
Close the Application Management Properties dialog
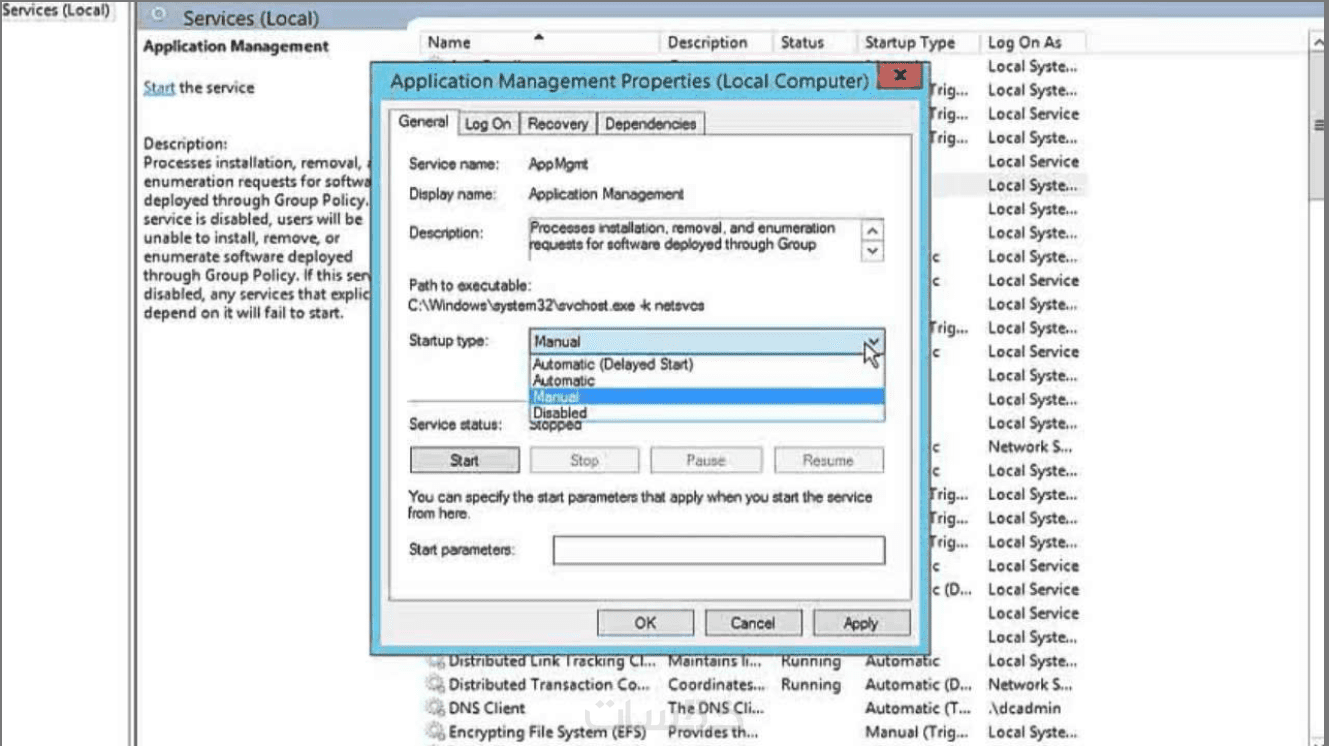901,75
